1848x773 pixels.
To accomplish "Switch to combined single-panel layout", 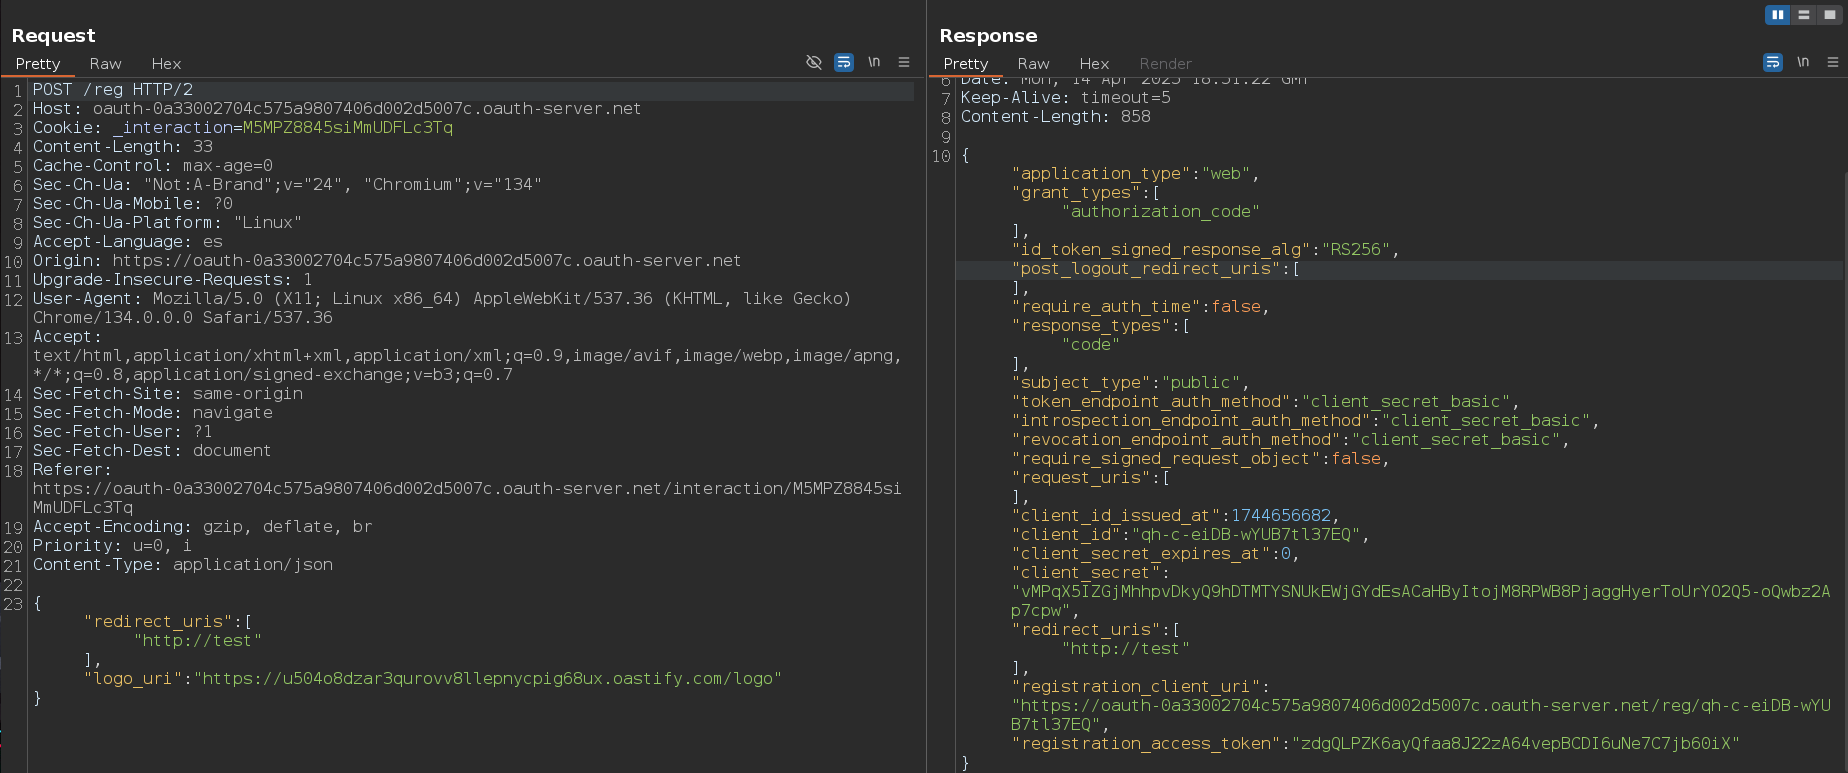I will [x=1830, y=15].
